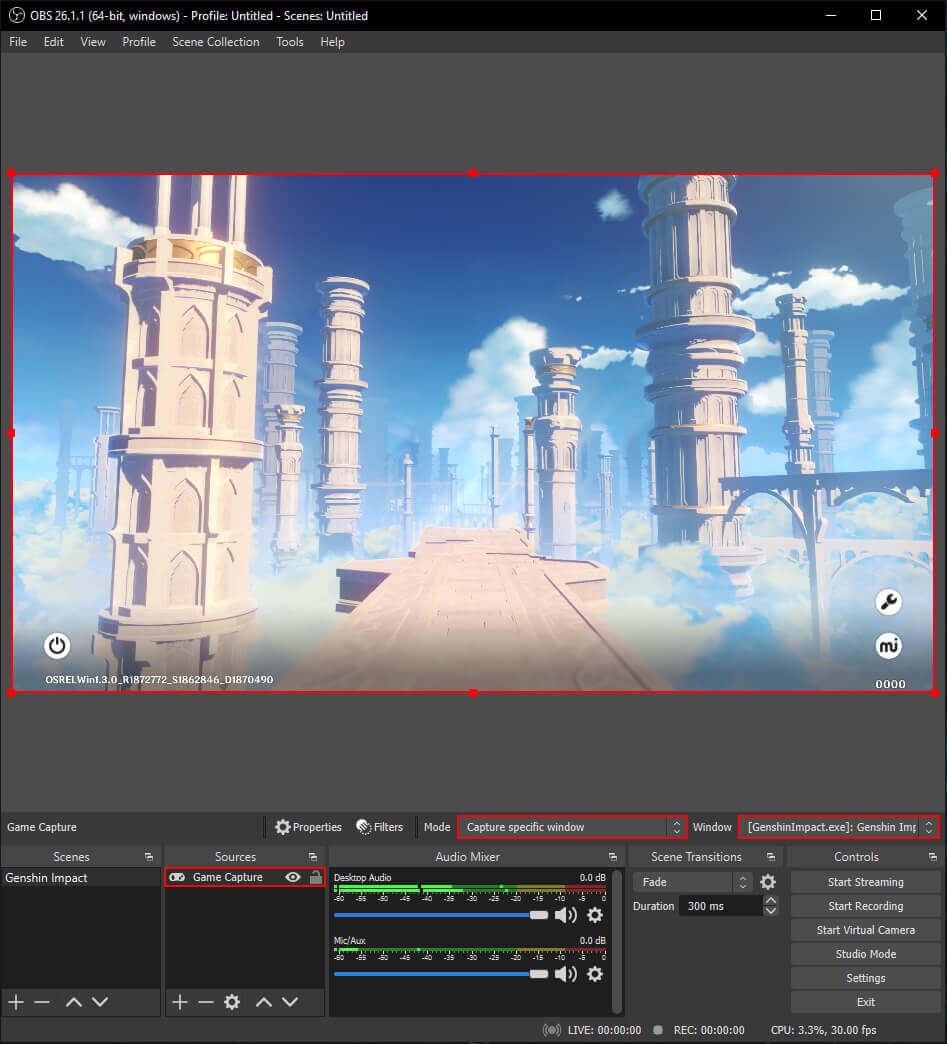
Task: Pop out the Audio Mixer dock icon
Action: coord(613,857)
